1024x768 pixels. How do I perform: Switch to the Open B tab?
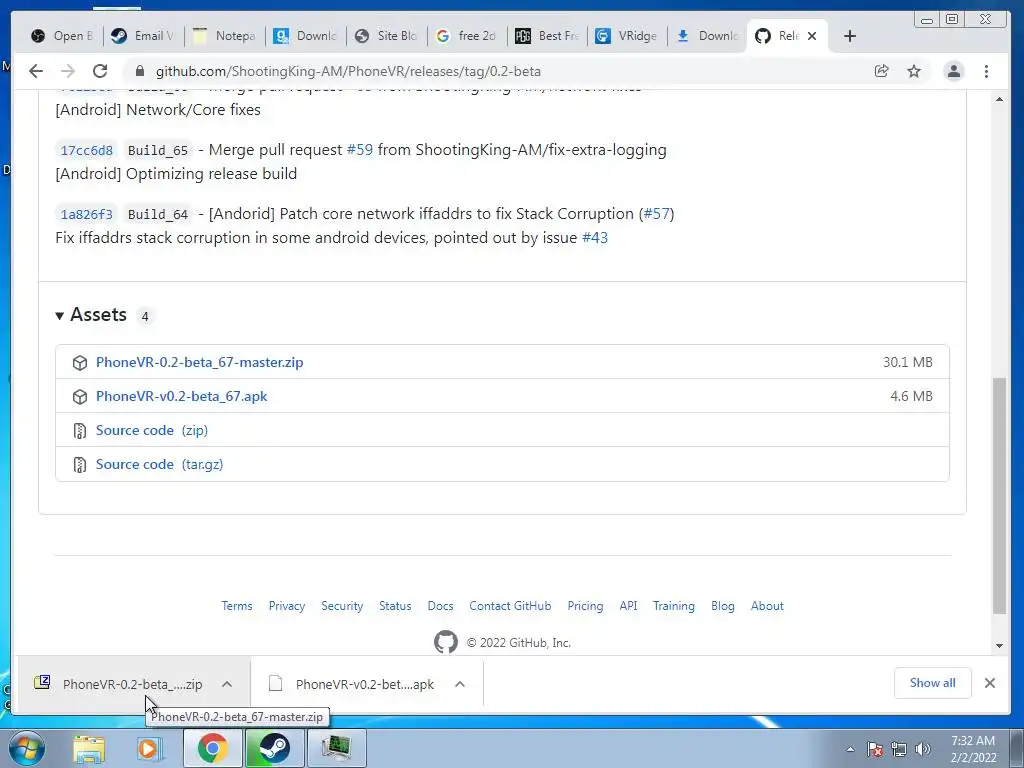62,36
